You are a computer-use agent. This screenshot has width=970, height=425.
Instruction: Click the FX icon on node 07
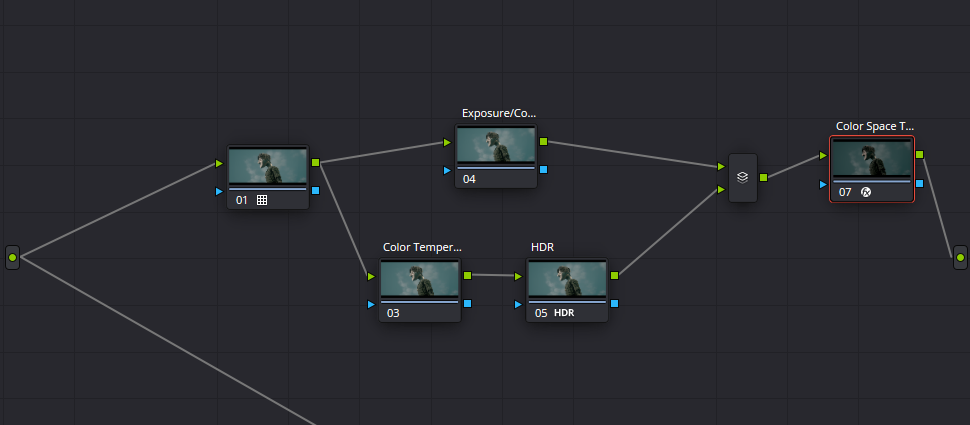click(866, 192)
